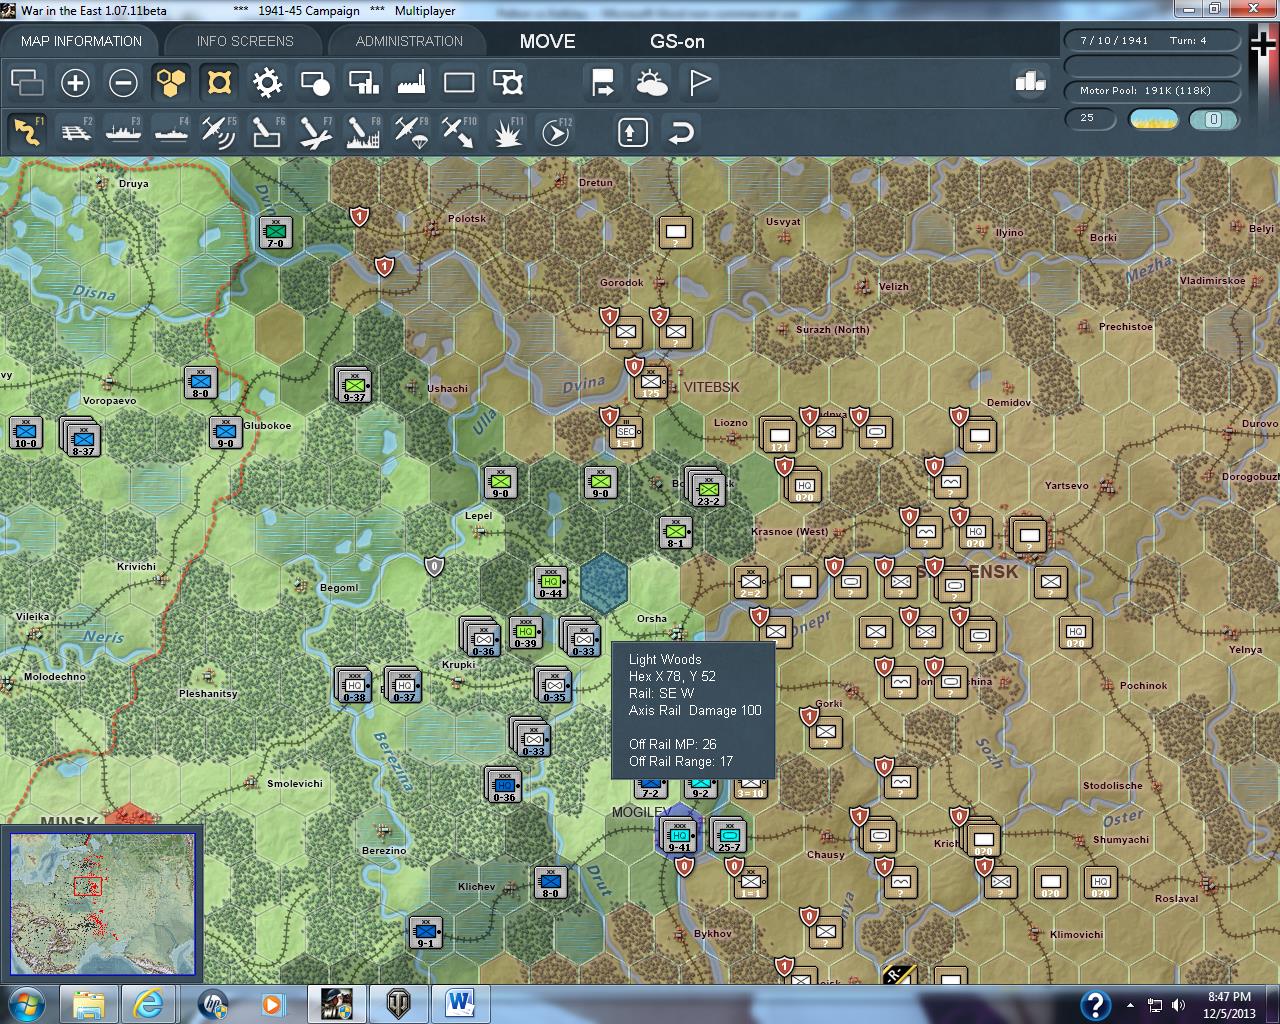Select the 10-0 blue unit at left edge

pyautogui.click(x=26, y=433)
